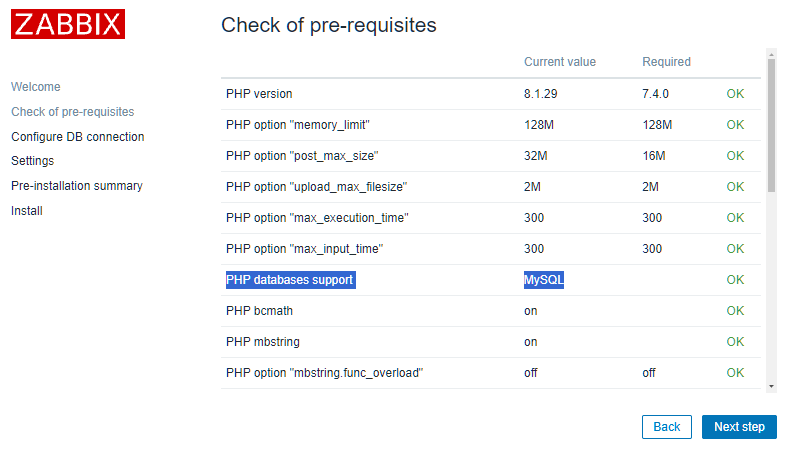The width and height of the screenshot is (788, 451).
Task: Click the Install step in sidebar
Action: pyautogui.click(x=26, y=211)
